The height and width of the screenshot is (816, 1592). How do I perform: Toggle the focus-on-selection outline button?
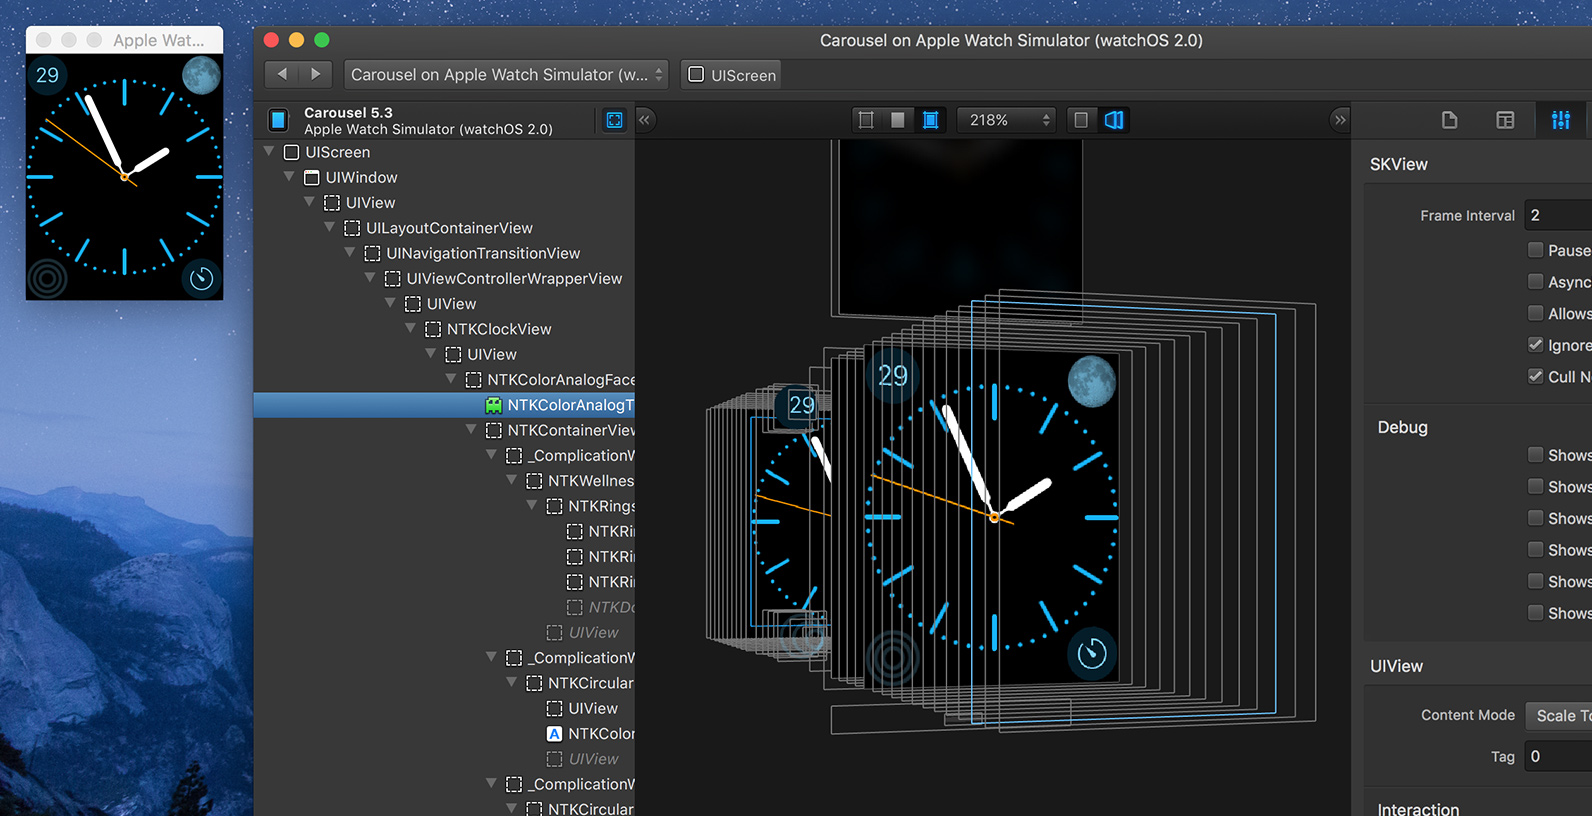pos(615,120)
